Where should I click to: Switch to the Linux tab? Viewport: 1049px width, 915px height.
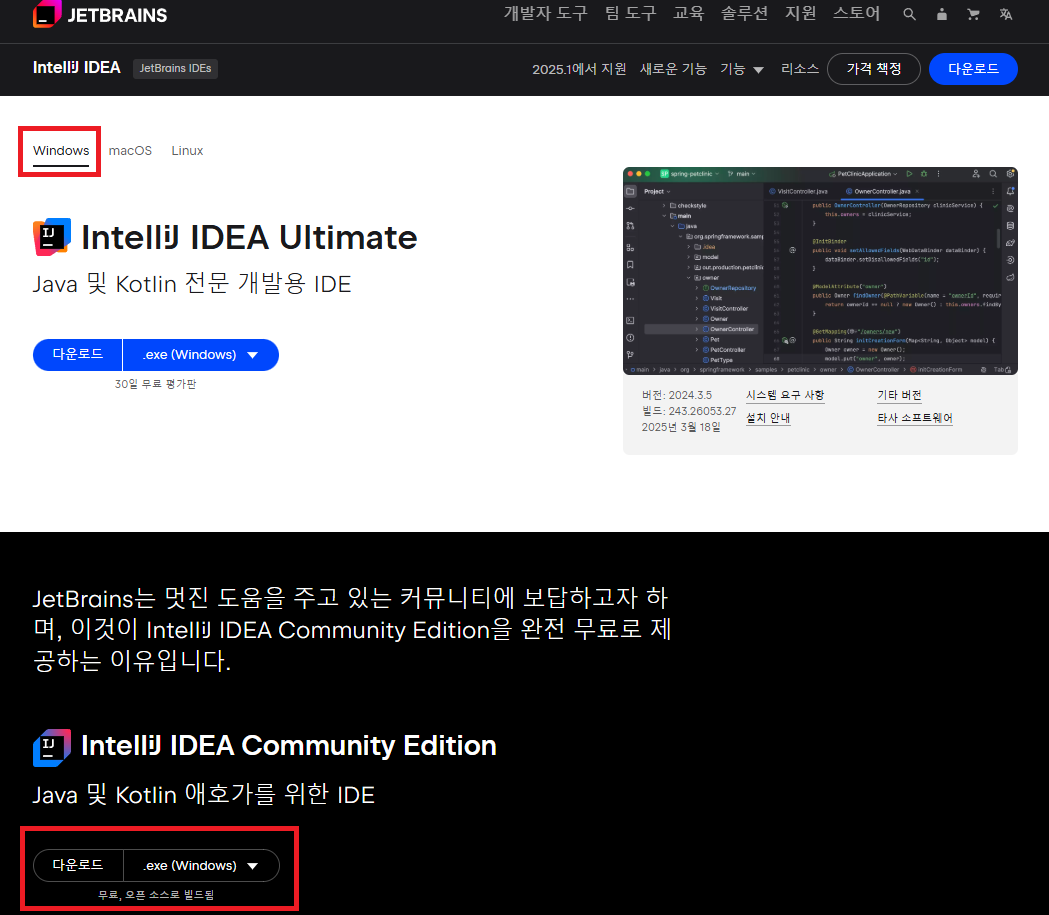tap(187, 151)
